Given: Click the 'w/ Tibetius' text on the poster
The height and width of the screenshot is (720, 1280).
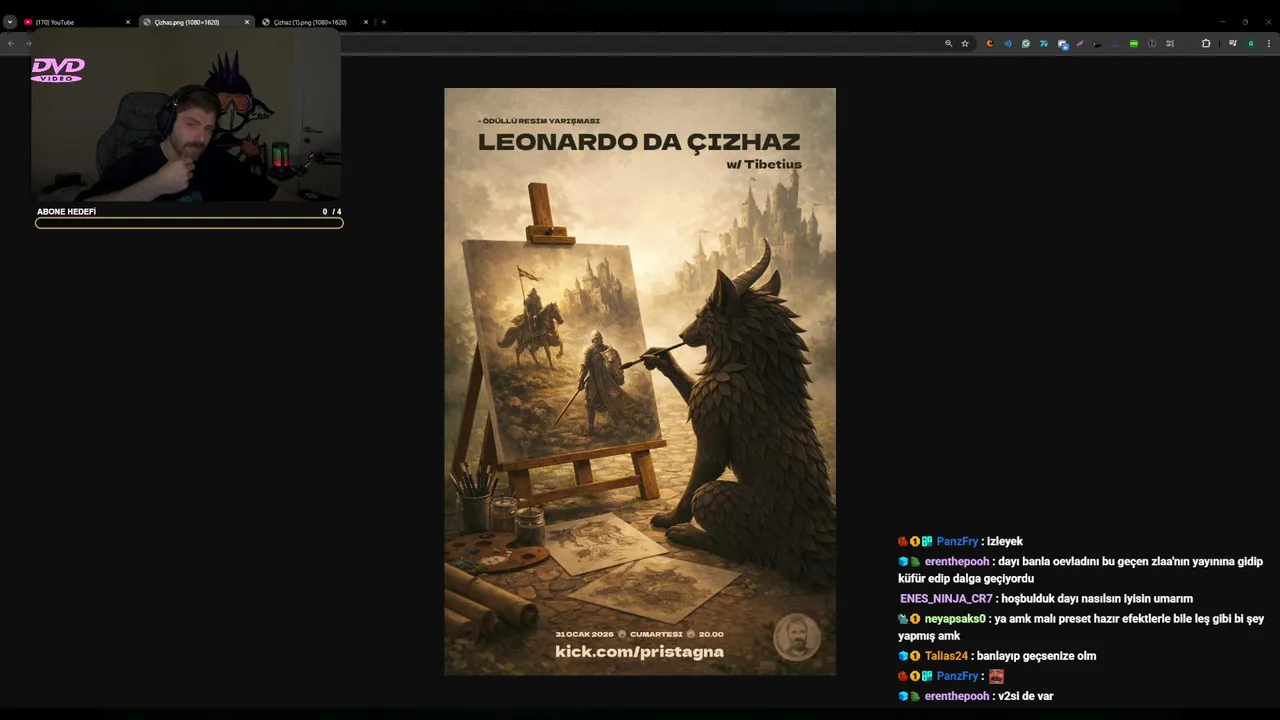Looking at the screenshot, I should [764, 164].
